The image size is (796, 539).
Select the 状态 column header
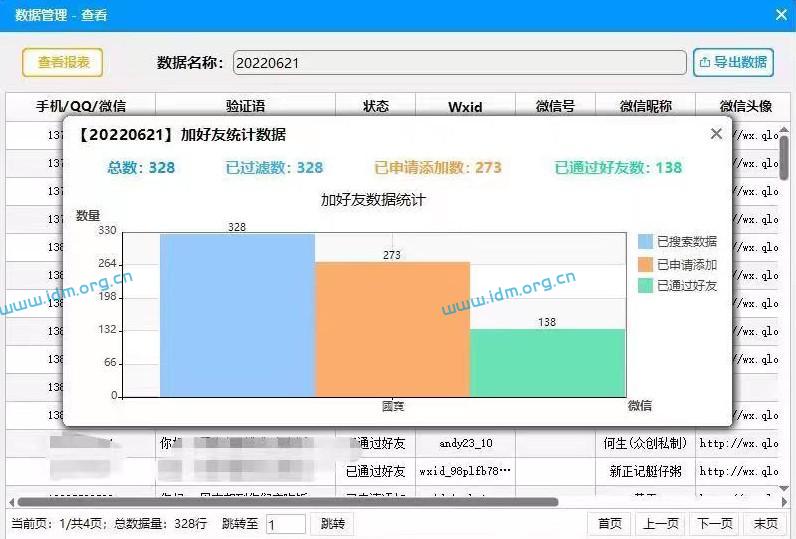coord(376,106)
